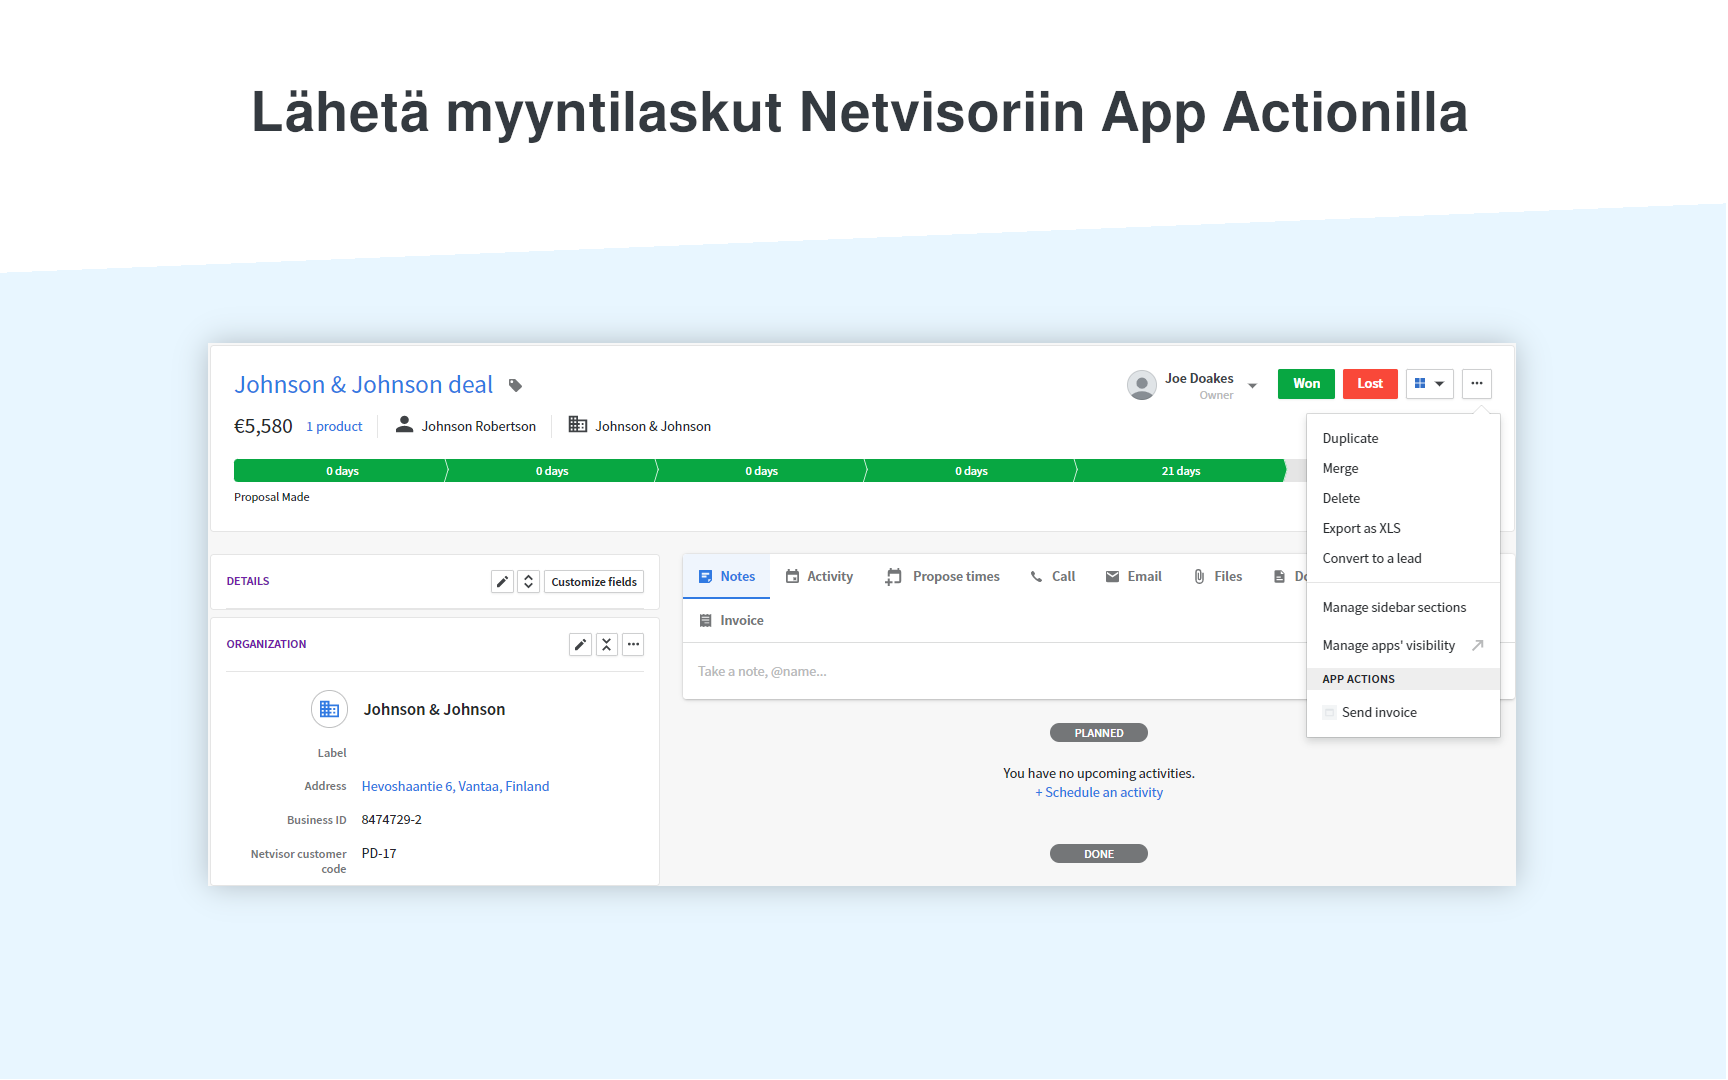Click the Propose times calendar icon
This screenshot has height=1080, width=1728.
click(x=893, y=577)
